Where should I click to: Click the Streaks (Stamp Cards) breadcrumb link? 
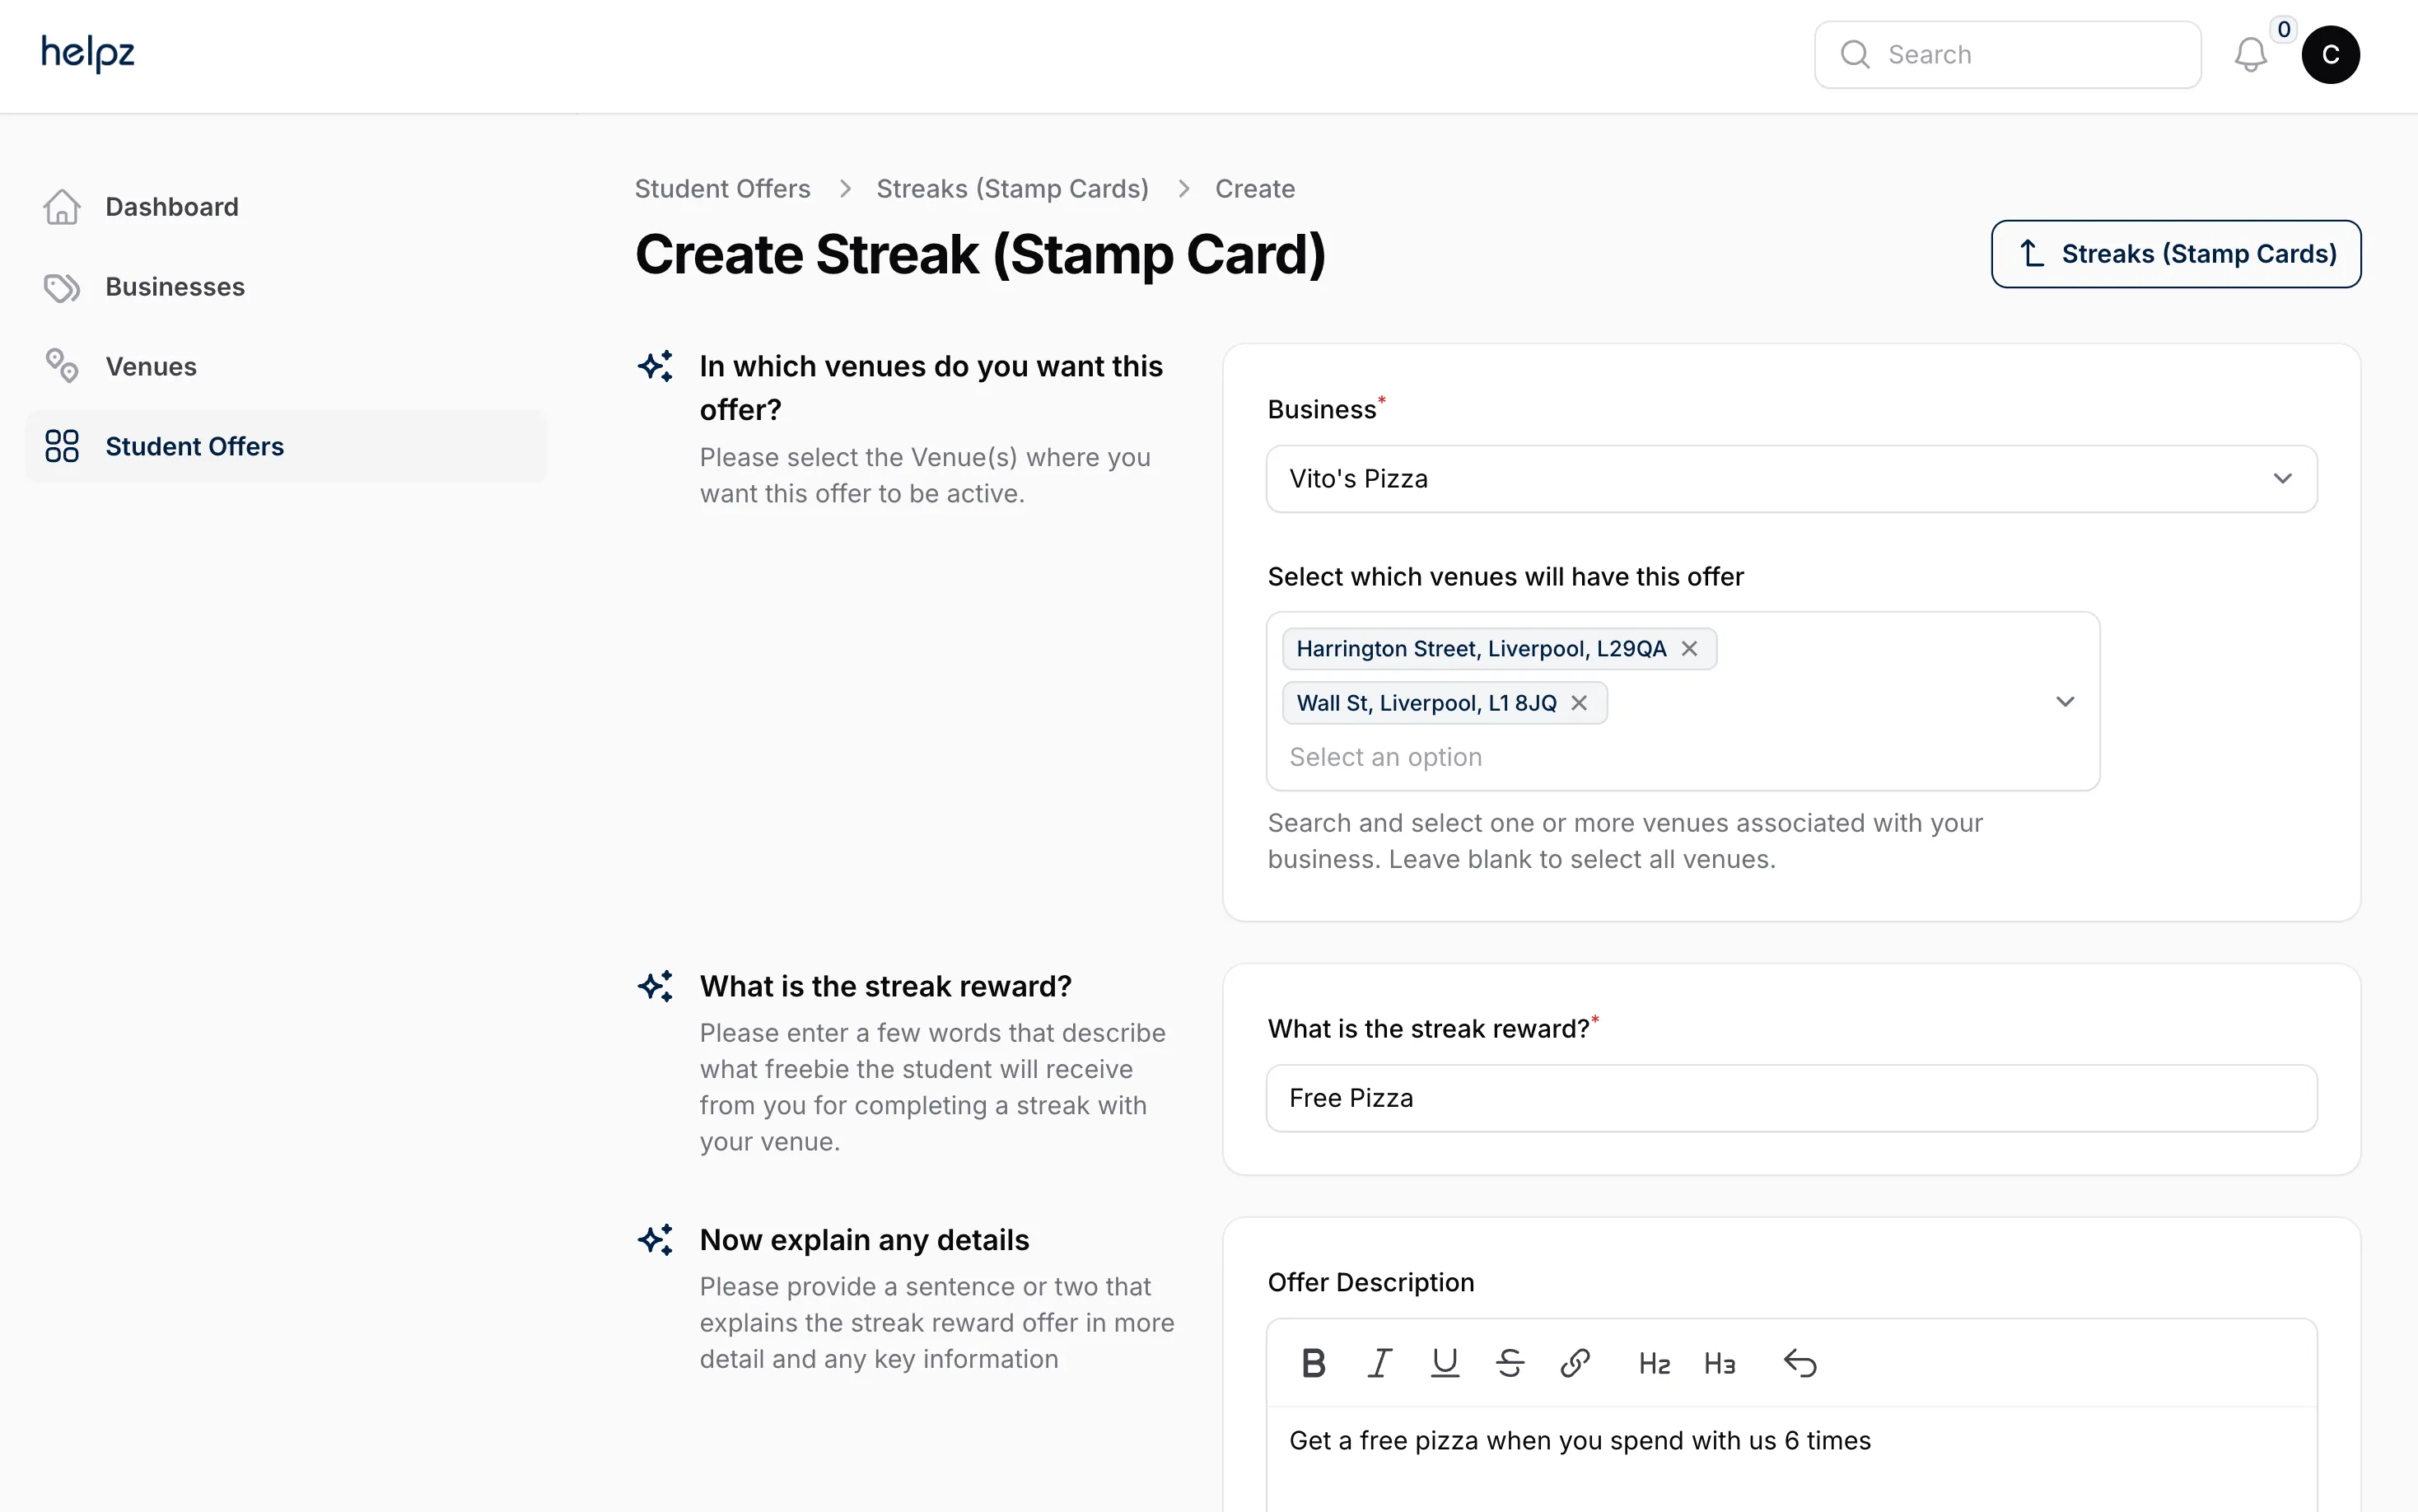[1012, 189]
